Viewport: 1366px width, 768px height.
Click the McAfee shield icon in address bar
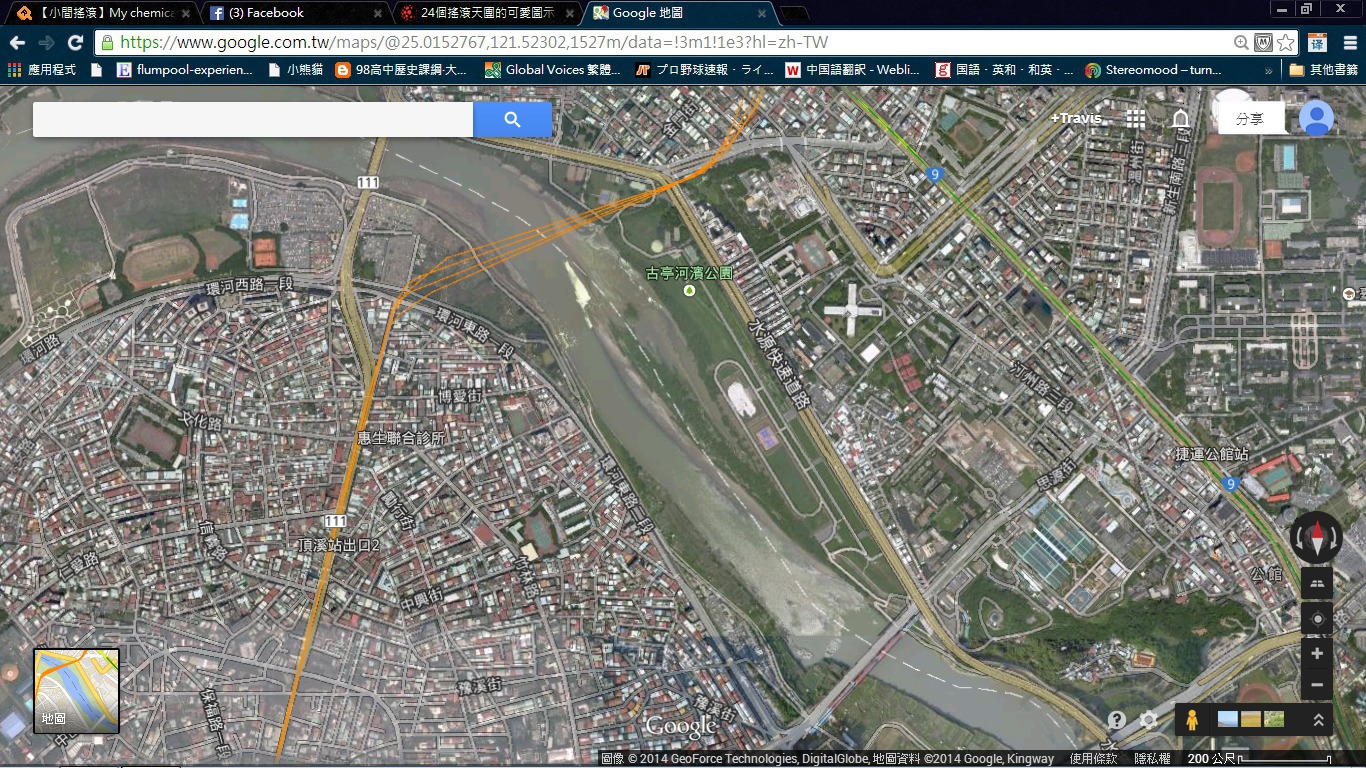pos(1263,43)
